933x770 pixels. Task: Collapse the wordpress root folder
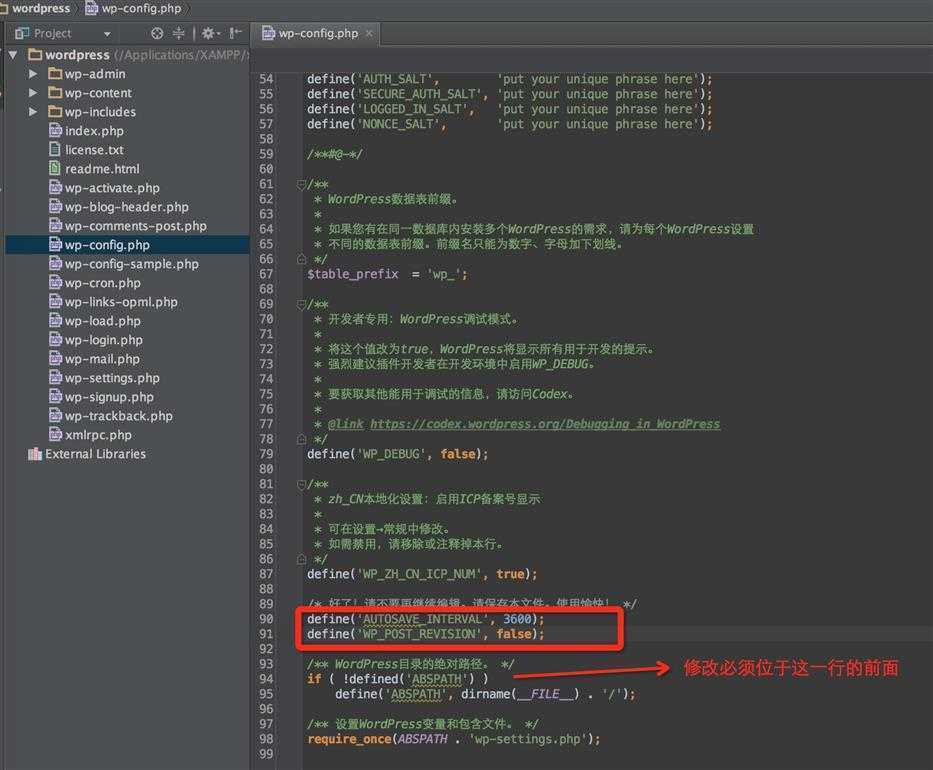click(x=12, y=55)
